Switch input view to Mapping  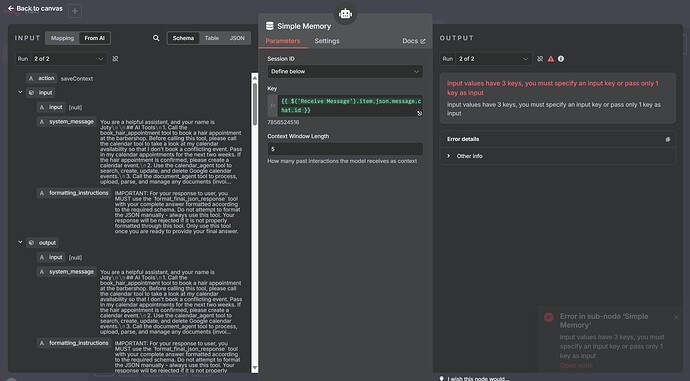click(x=62, y=38)
